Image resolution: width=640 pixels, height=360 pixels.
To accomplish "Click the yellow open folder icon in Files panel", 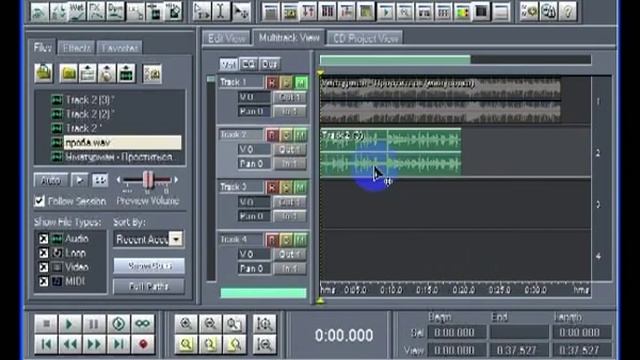I will coord(68,73).
